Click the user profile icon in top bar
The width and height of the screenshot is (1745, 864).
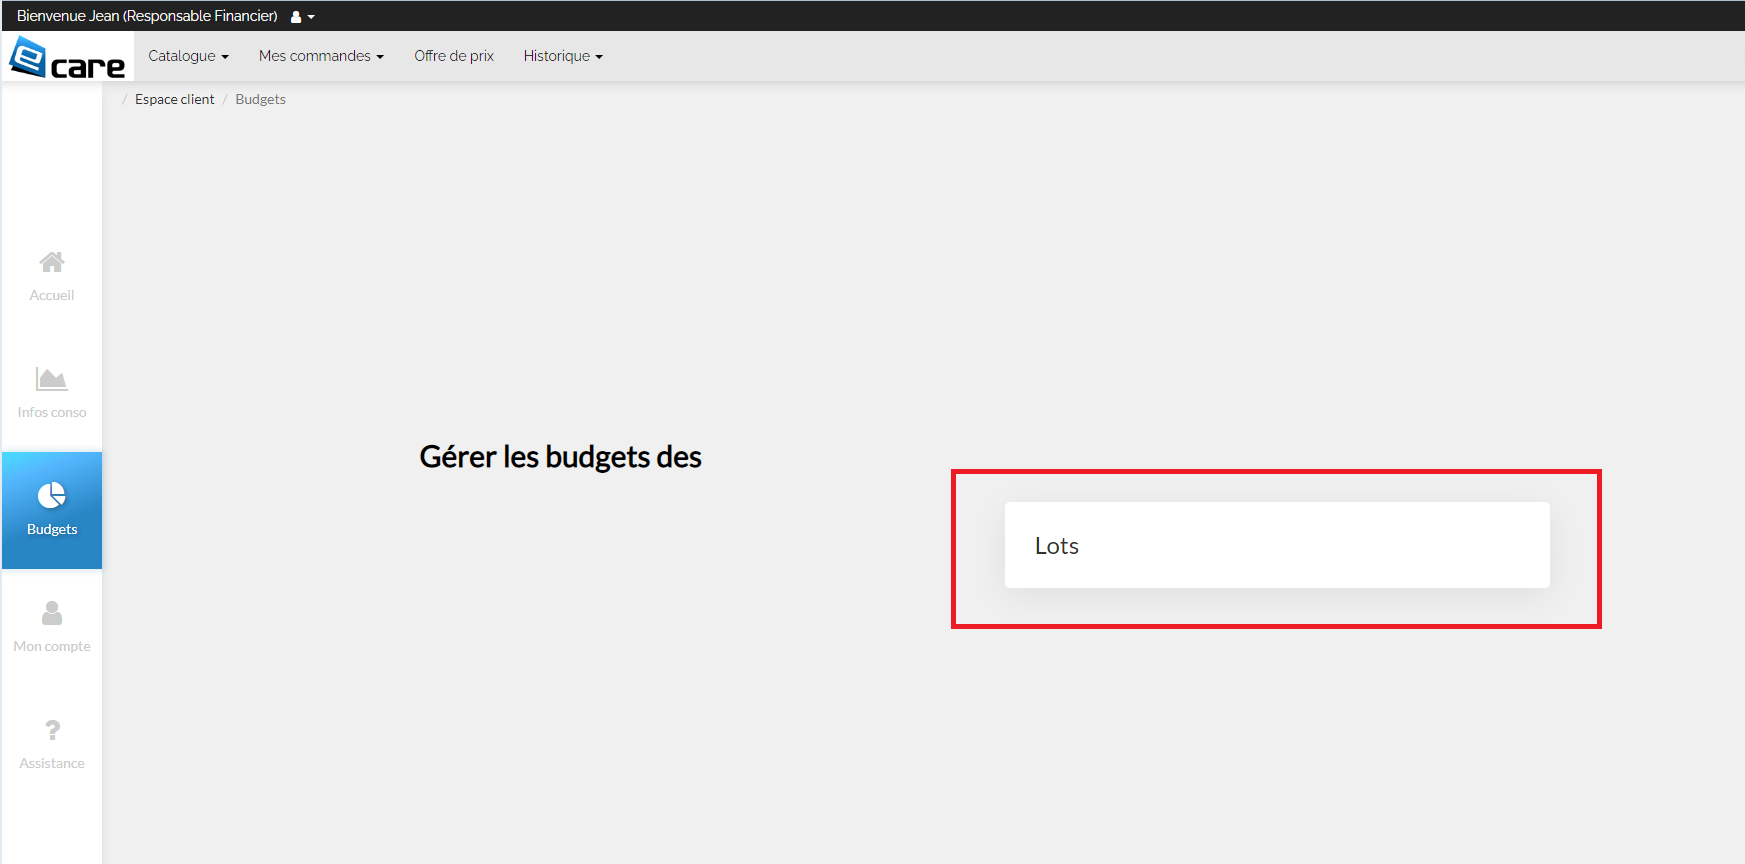296,17
